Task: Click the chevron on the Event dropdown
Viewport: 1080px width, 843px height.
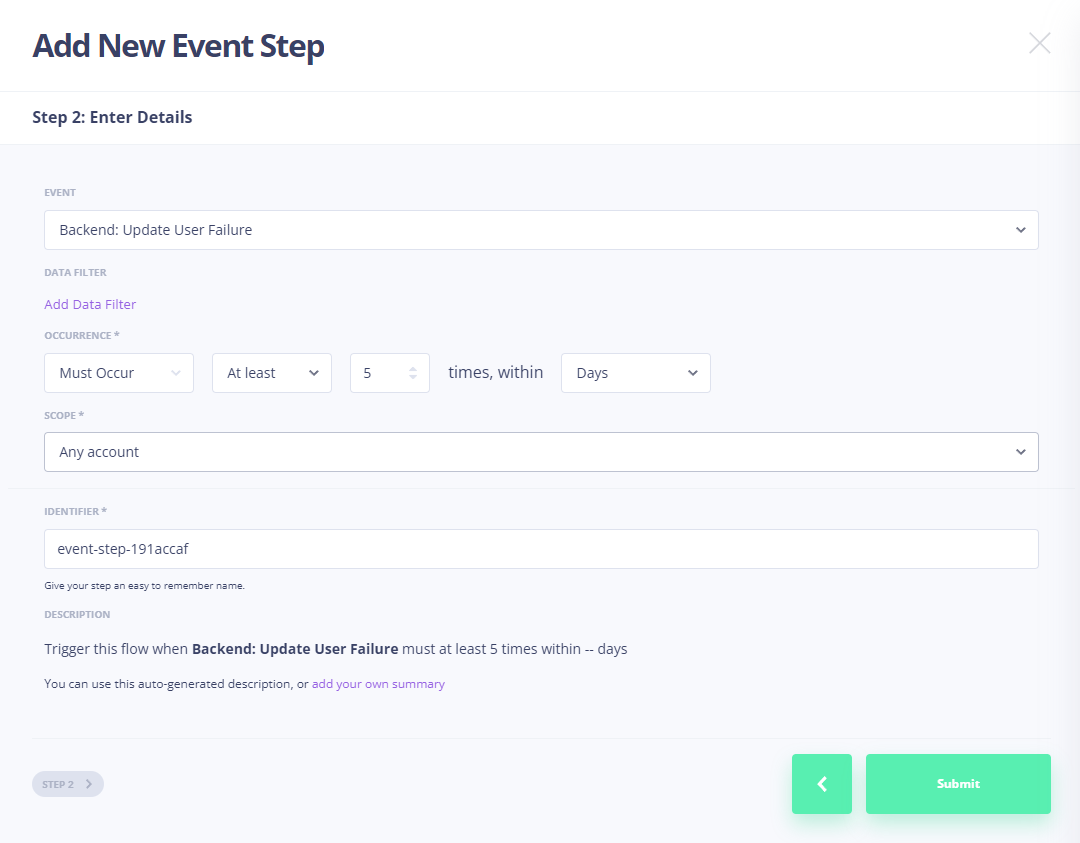Action: [1020, 230]
